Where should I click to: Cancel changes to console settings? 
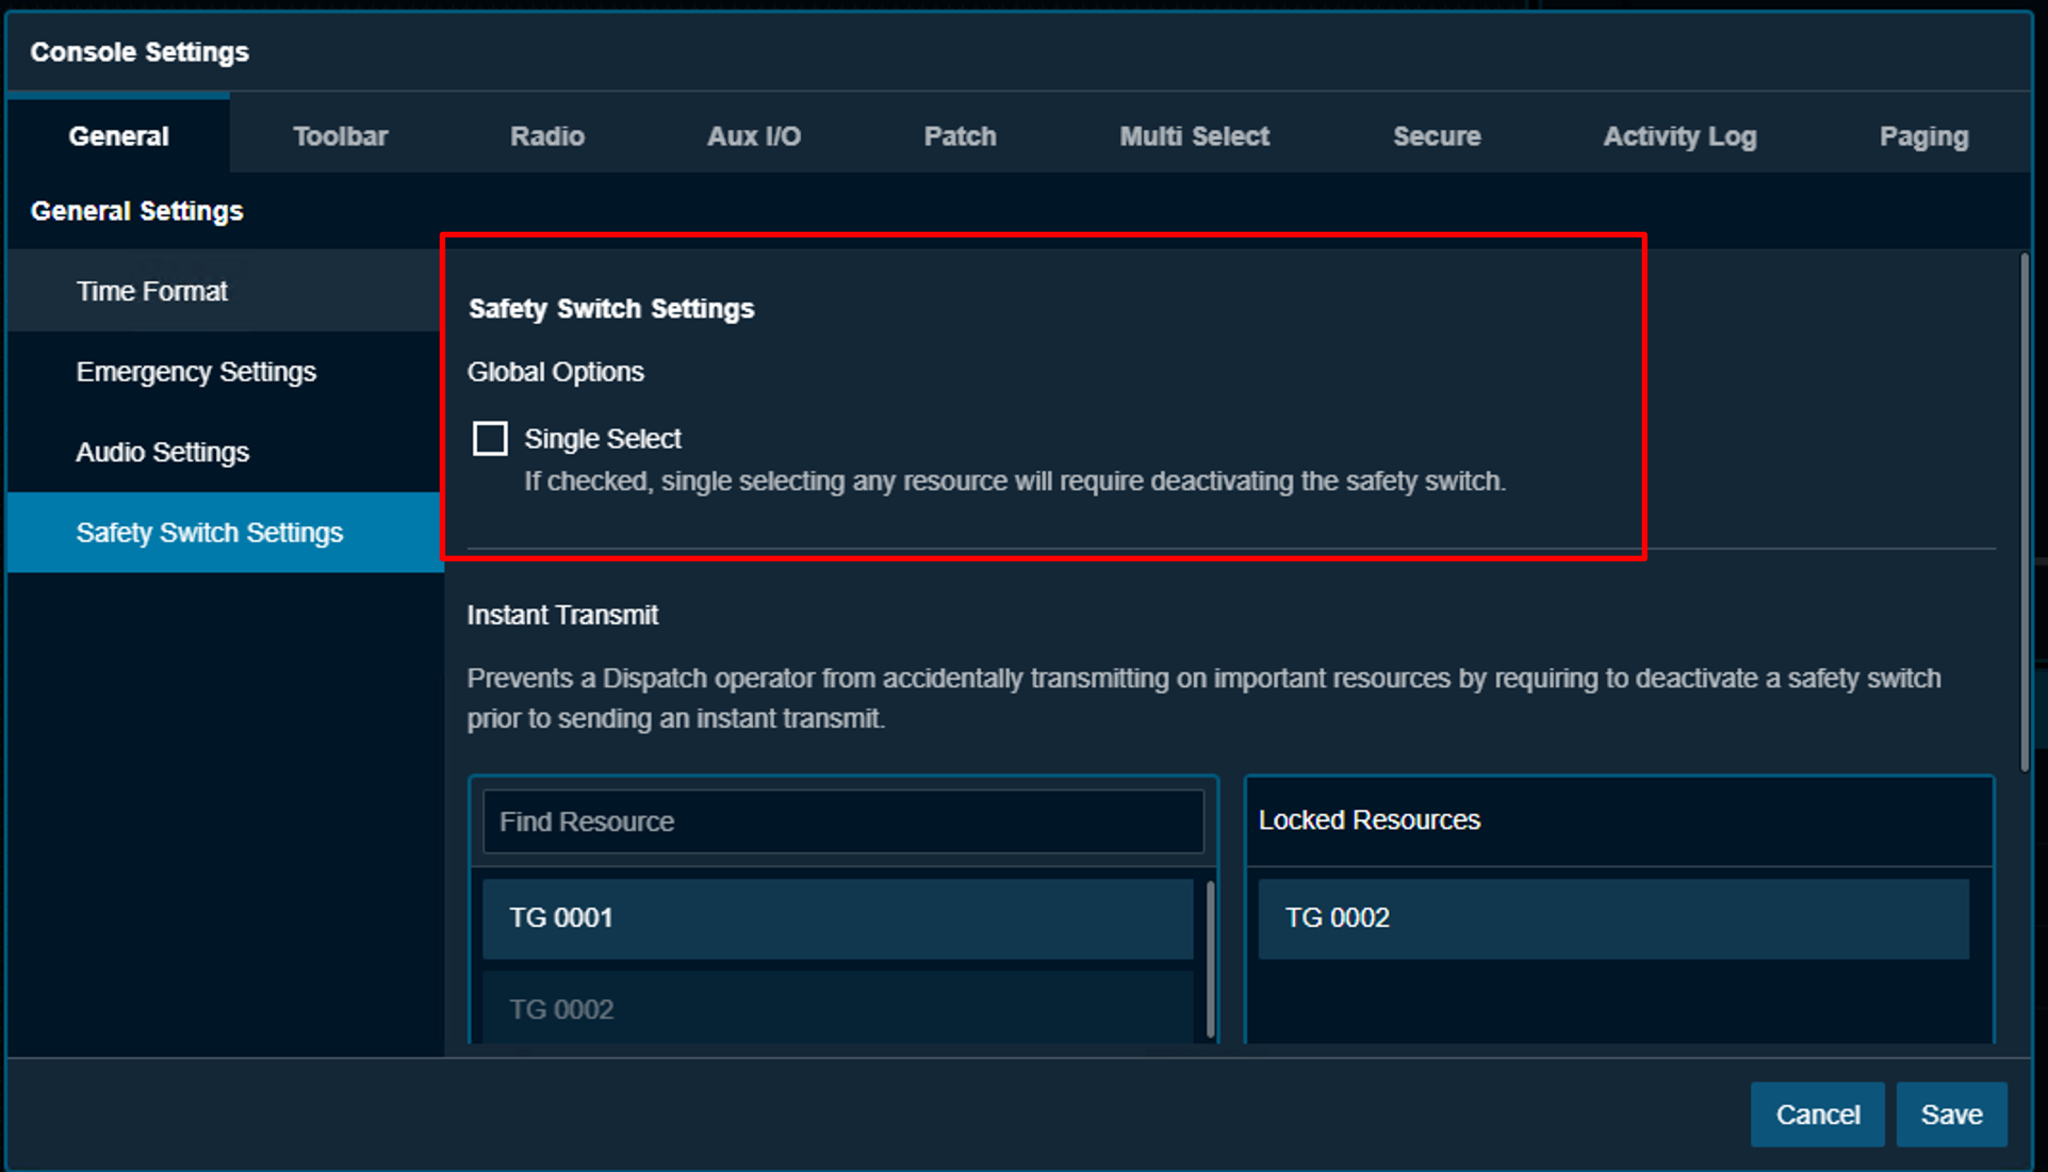pyautogui.click(x=1817, y=1114)
